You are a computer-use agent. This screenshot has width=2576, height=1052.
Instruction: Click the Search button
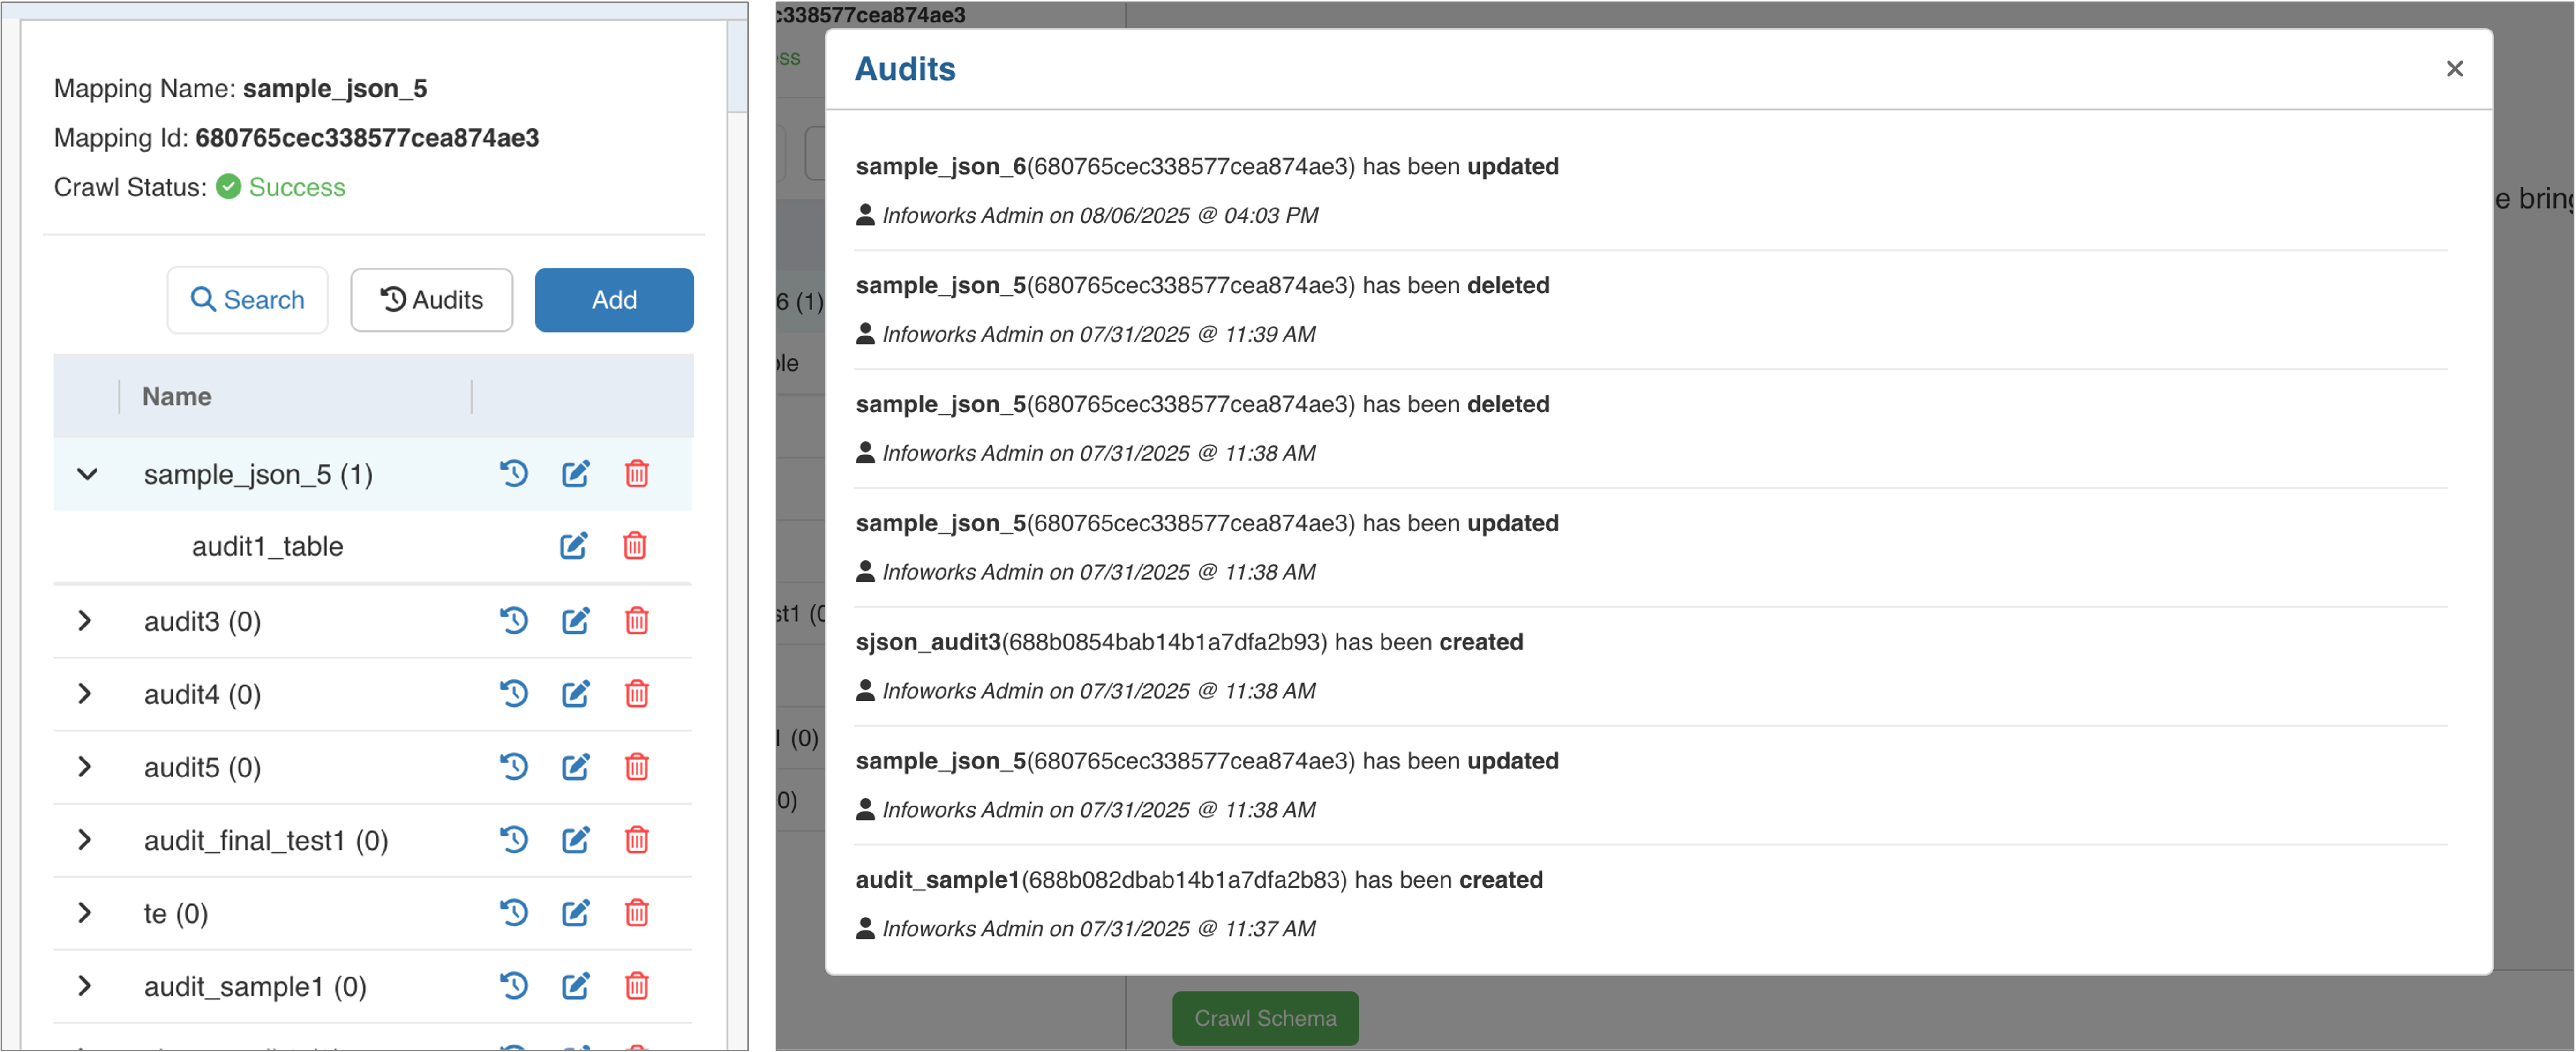247,300
